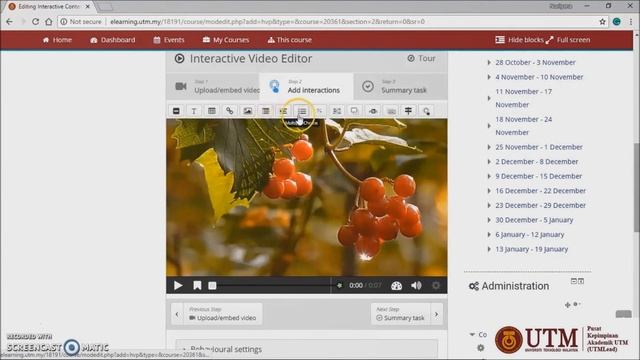The image size is (640, 360).
Task: Go back in the browser
Action: coord(9,22)
